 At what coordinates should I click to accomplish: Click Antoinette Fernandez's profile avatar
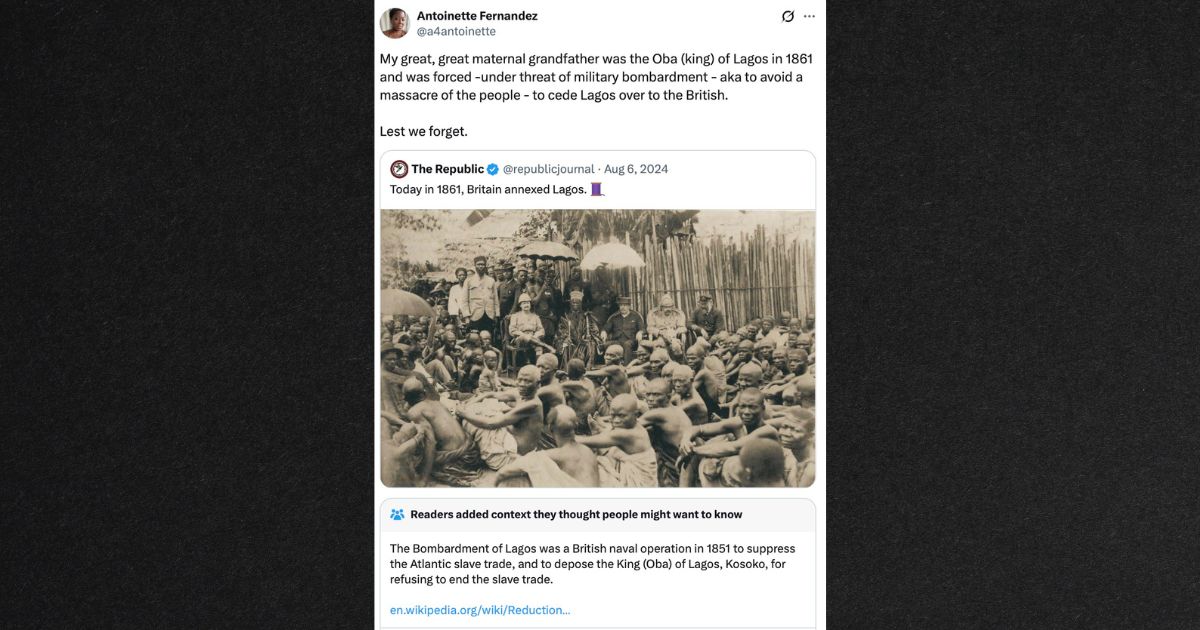pyautogui.click(x=395, y=23)
